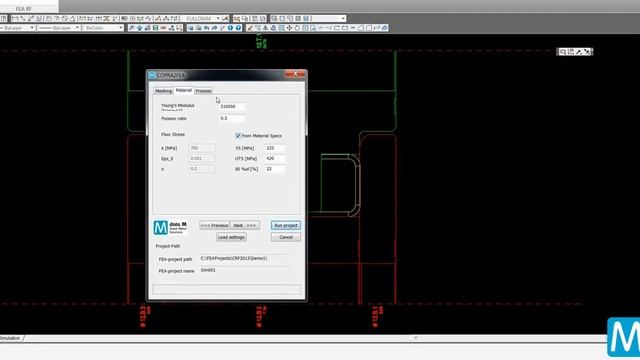
Task: Click the K [MPa] field
Action: 202,148
